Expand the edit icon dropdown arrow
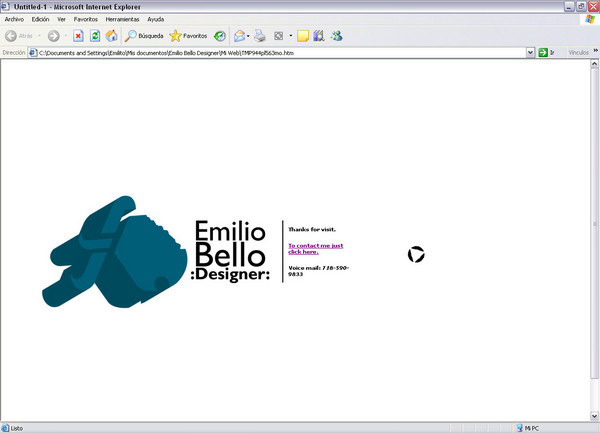This screenshot has height=433, width=600. point(291,36)
